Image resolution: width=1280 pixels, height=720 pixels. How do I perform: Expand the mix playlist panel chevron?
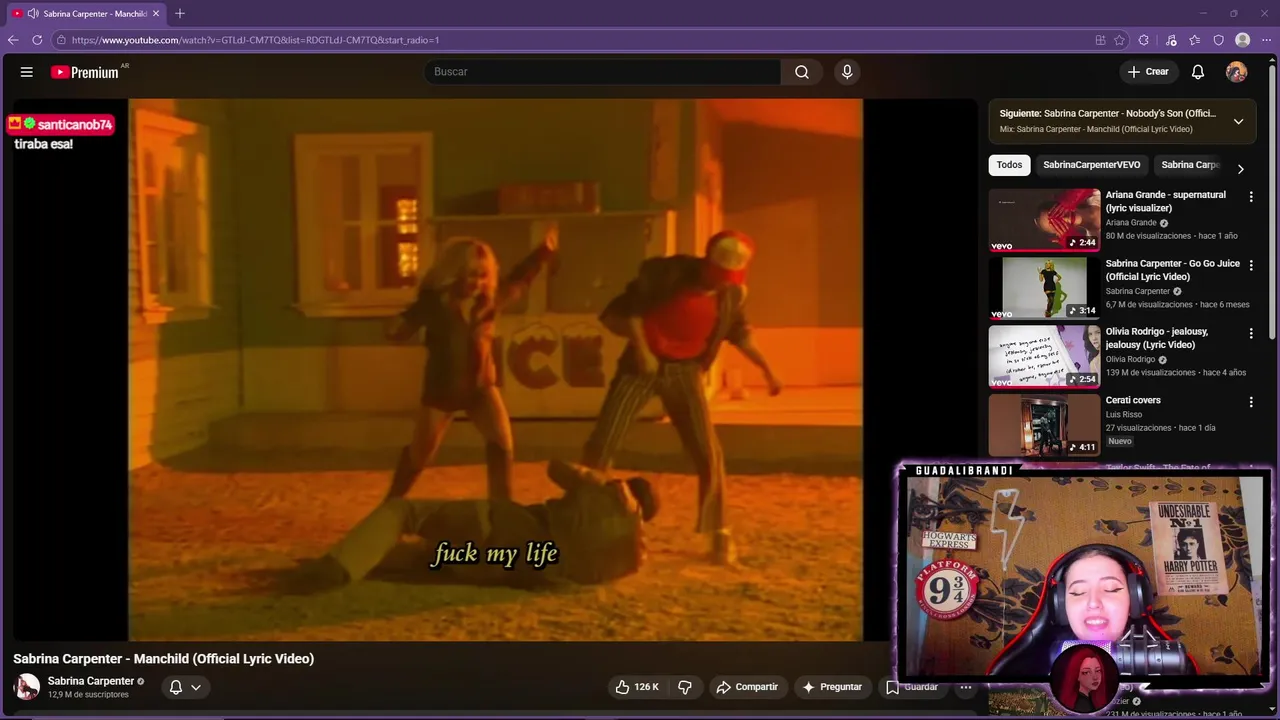pos(1238,121)
